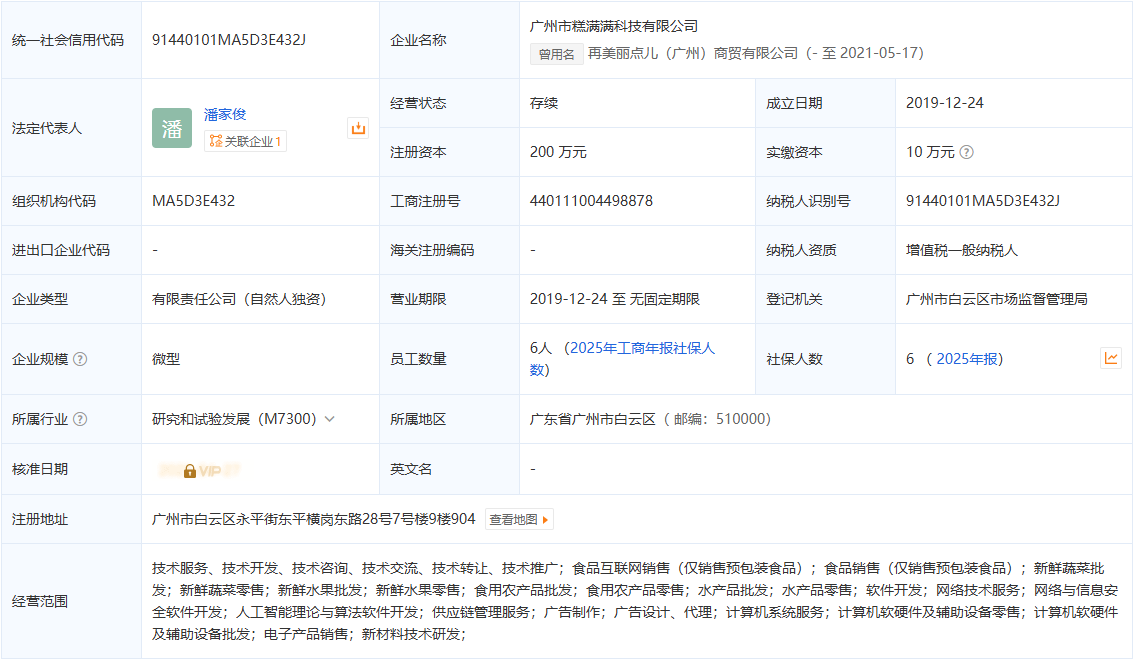Viewport: 1135px width, 662px height.
Task: Click the 海关注册编码 label
Action: [432, 250]
